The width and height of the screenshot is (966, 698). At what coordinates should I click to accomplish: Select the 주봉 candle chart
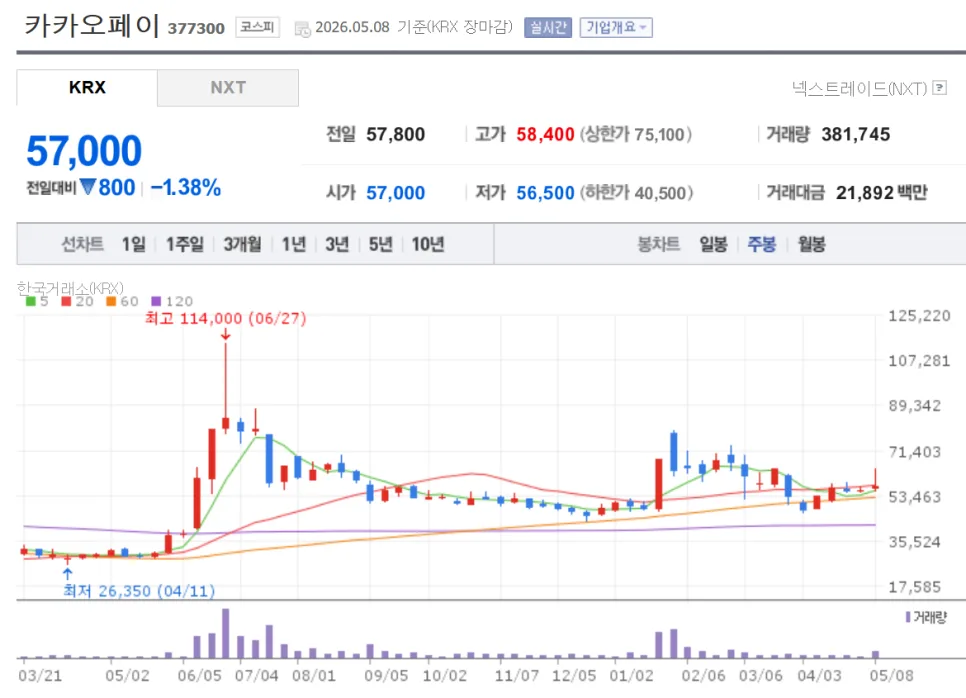pyautogui.click(x=761, y=245)
